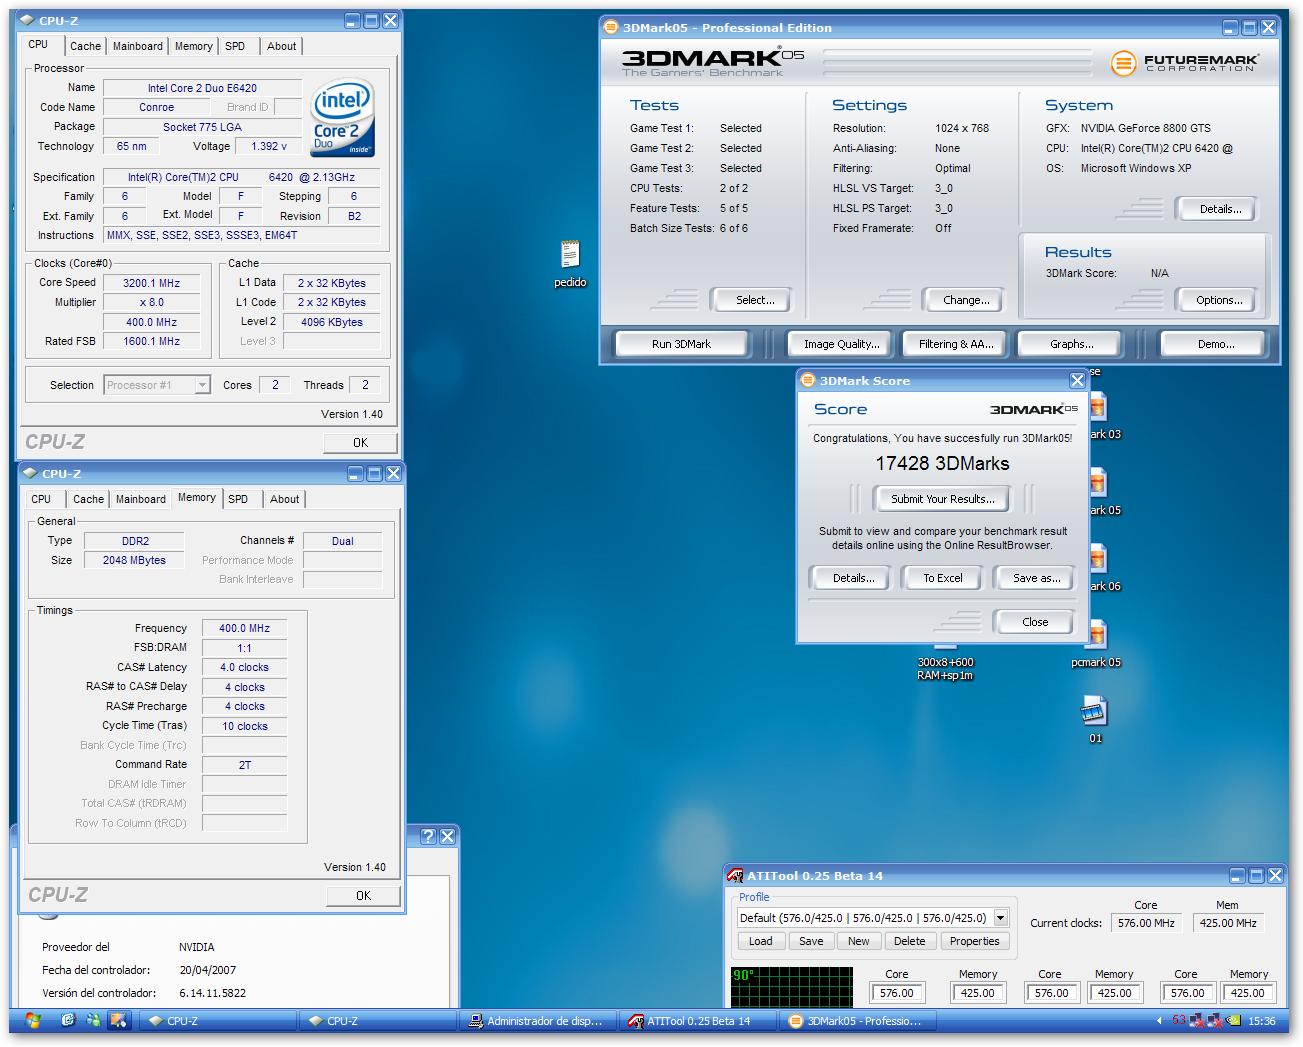Click the Windows Start button
The width and height of the screenshot is (1303, 1047).
click(x=33, y=1021)
